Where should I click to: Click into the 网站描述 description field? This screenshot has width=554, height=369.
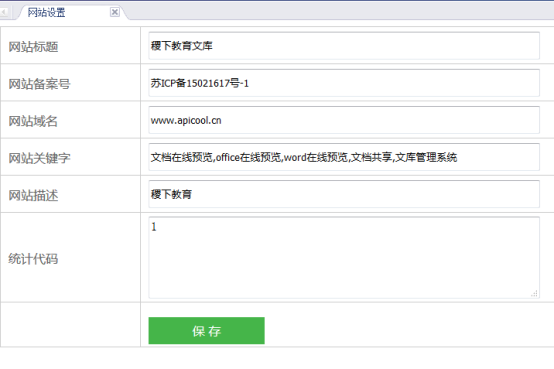point(344,194)
